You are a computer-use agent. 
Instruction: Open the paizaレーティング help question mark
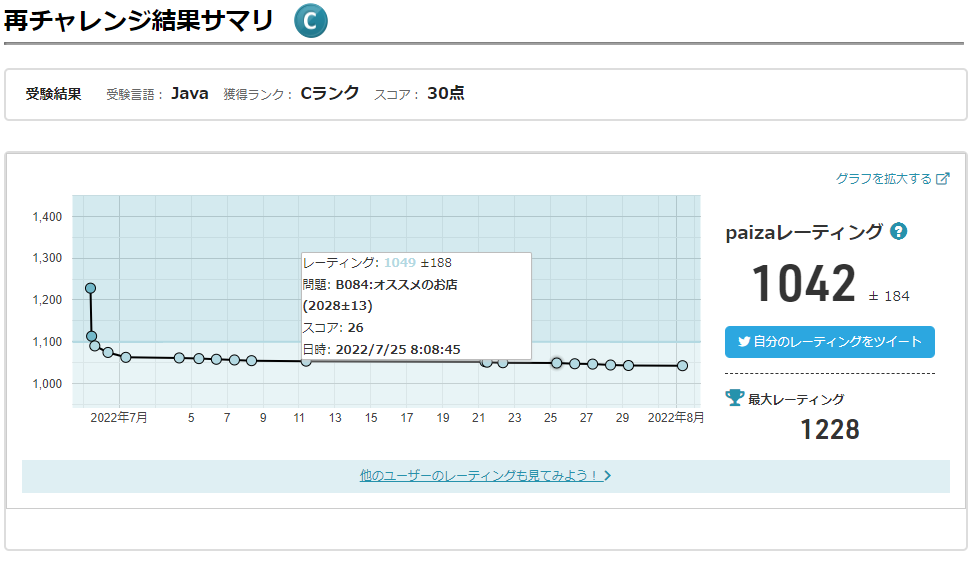[899, 232]
